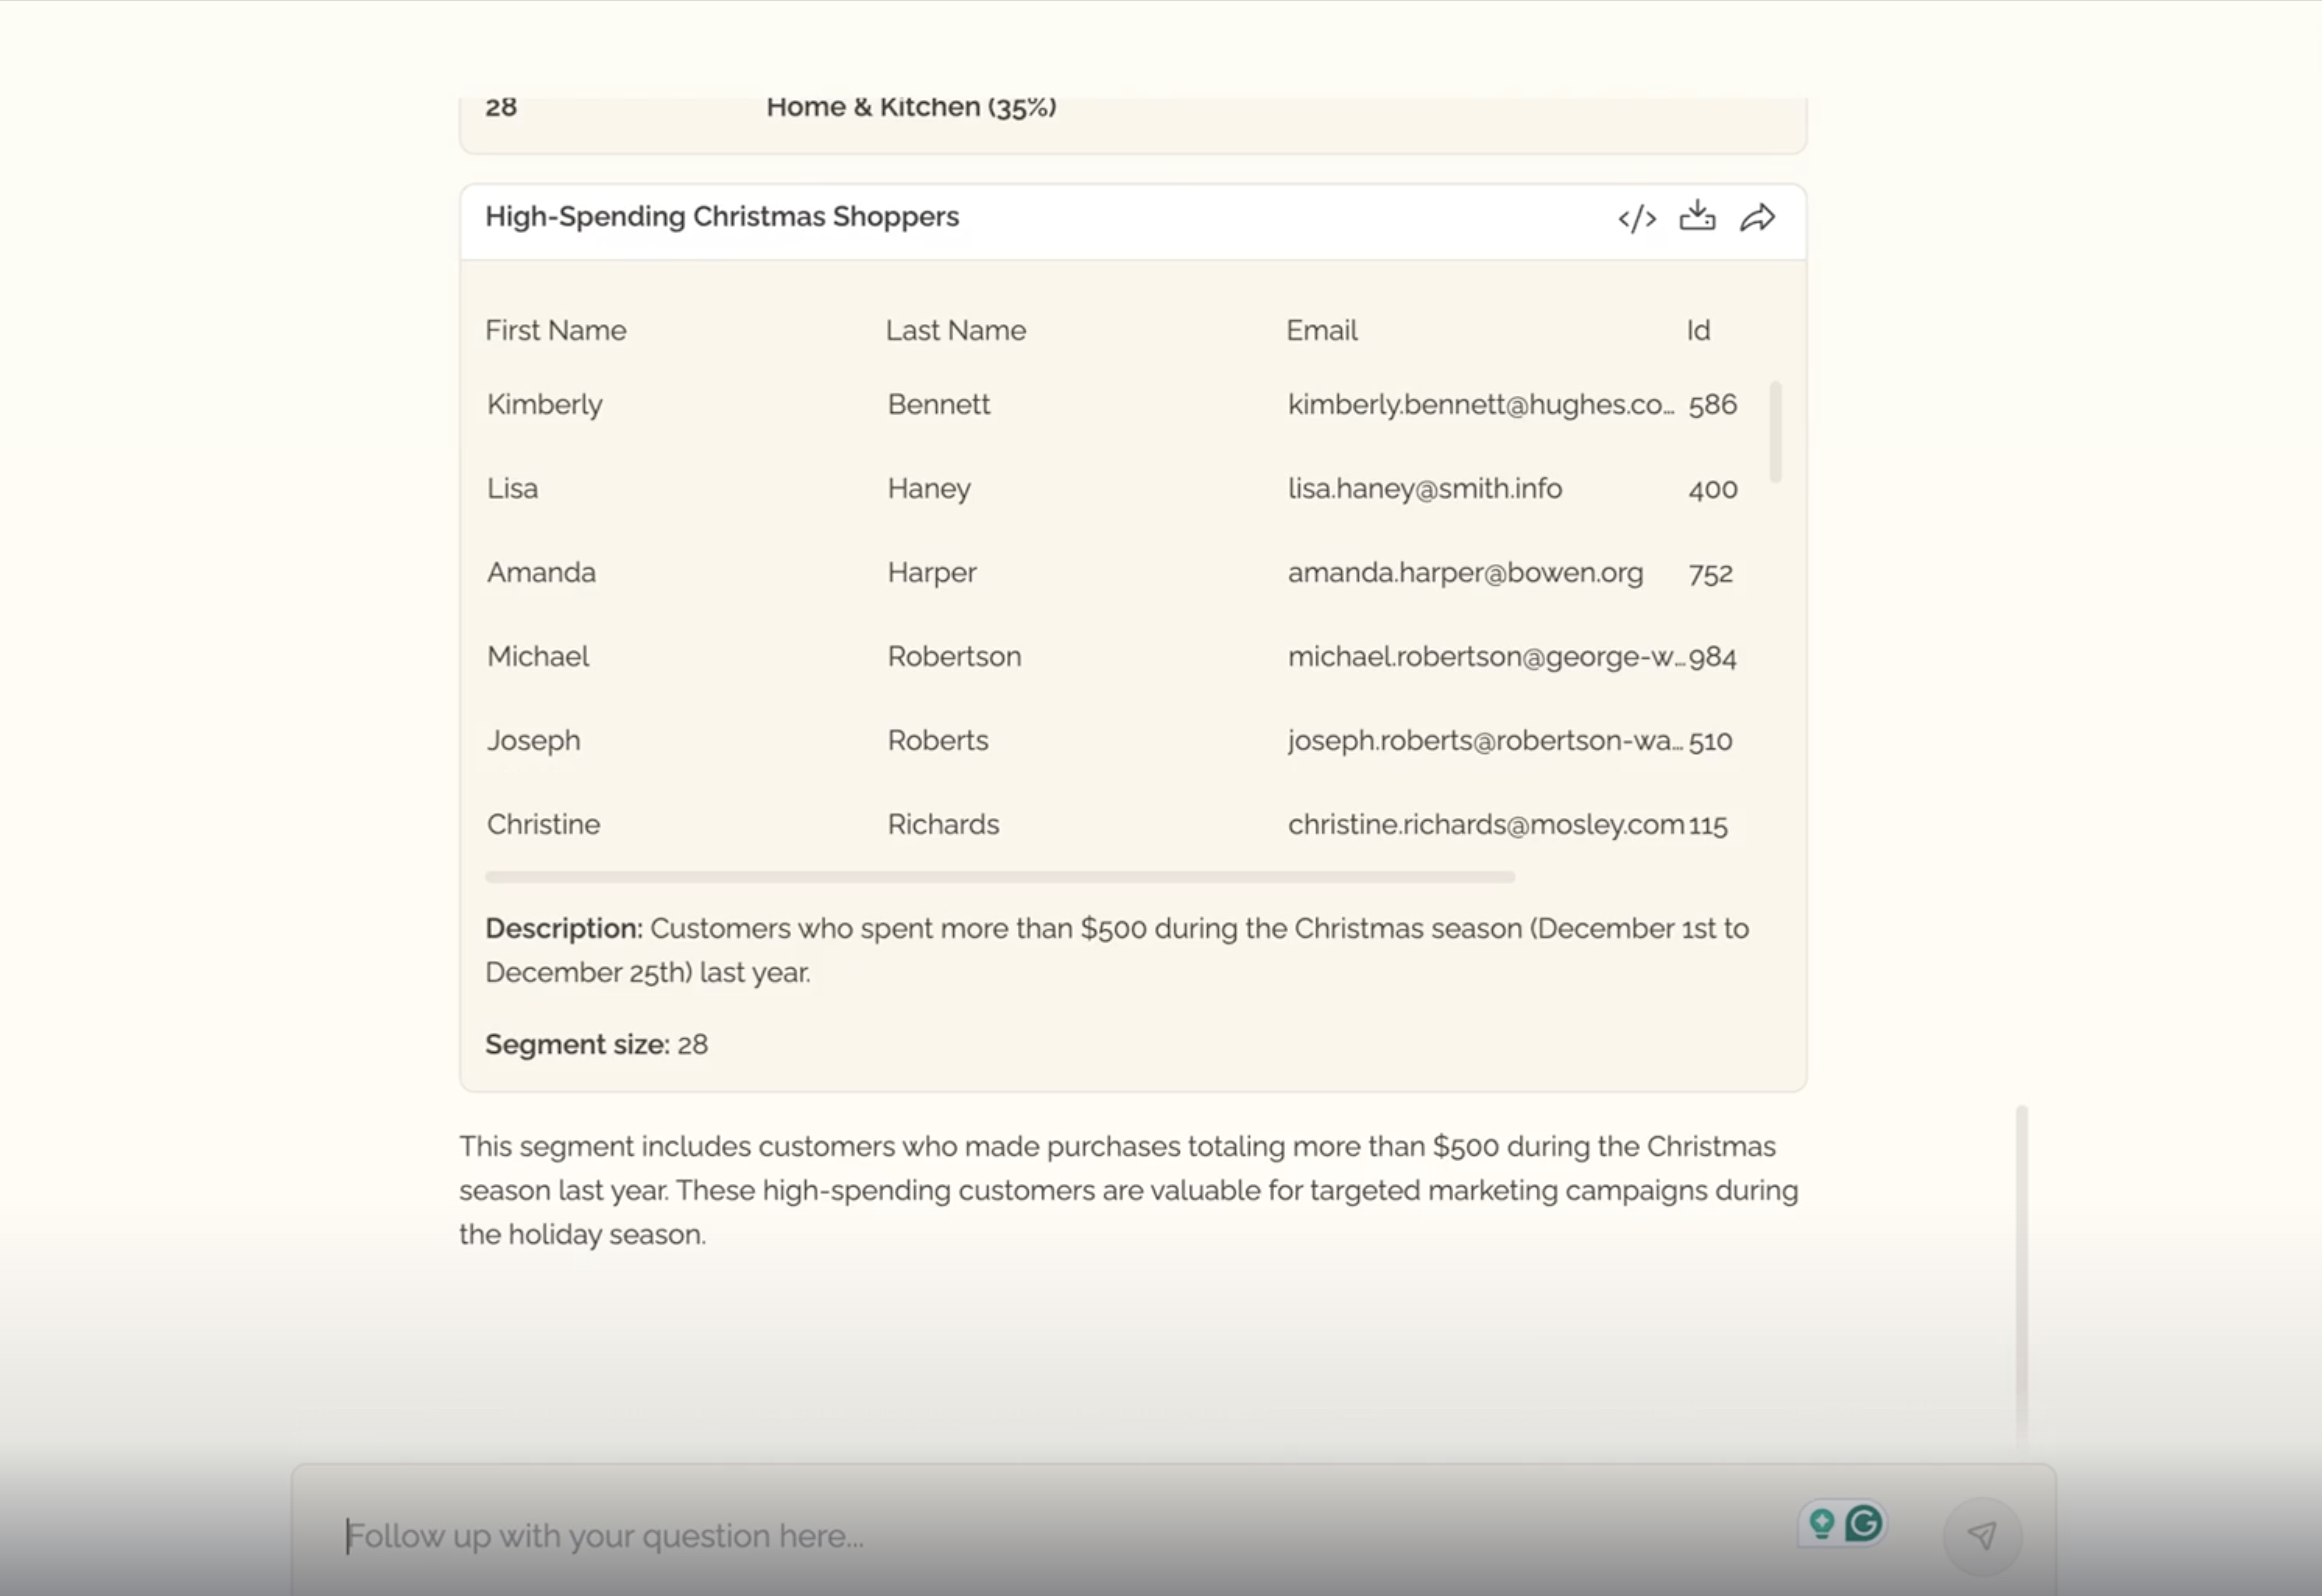This screenshot has width=2322, height=1596.
Task: Select the Amanda Harper row
Action: (x=541, y=572)
